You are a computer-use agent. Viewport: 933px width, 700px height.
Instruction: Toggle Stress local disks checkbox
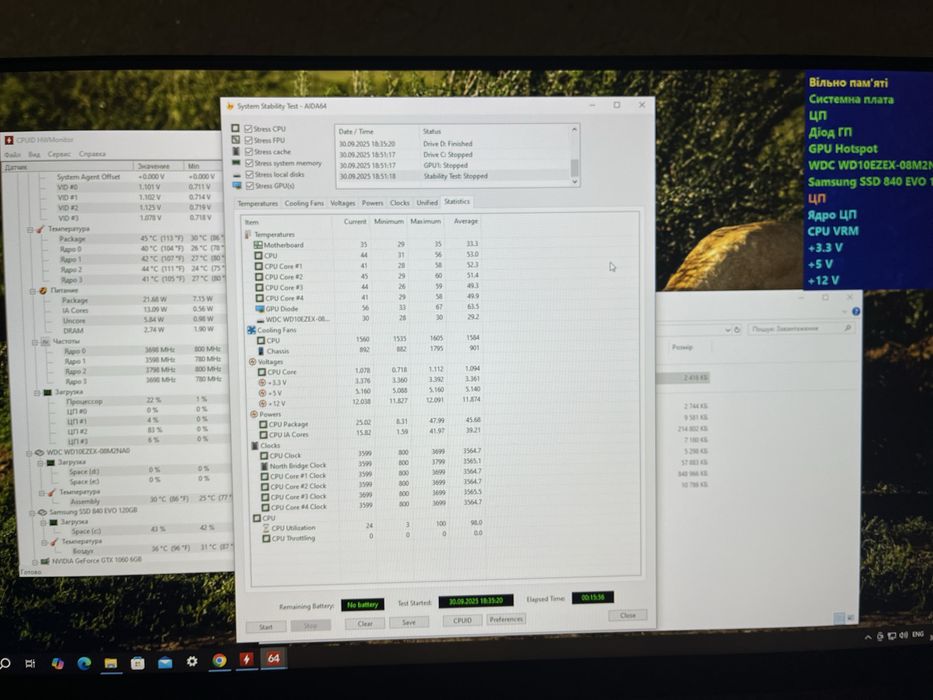(250, 175)
